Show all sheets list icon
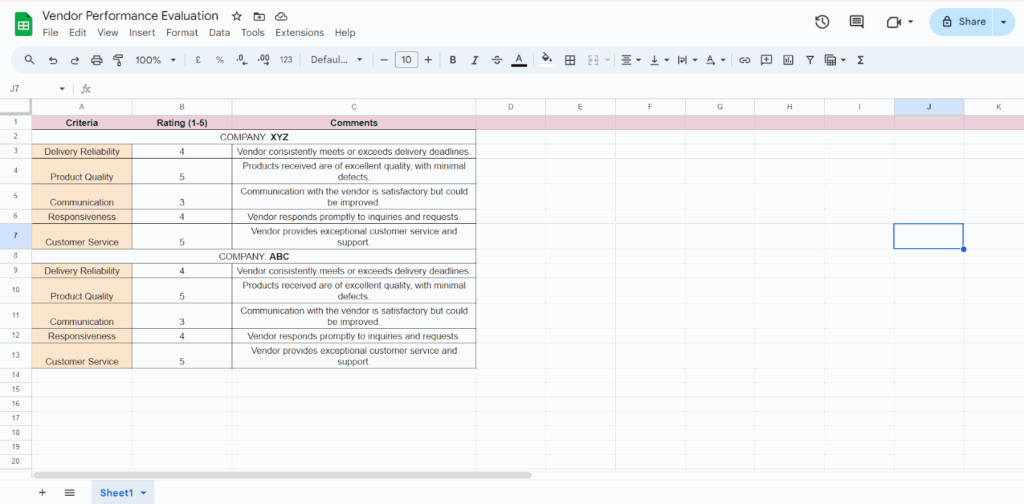Viewport: 1024px width, 504px height. coord(70,492)
